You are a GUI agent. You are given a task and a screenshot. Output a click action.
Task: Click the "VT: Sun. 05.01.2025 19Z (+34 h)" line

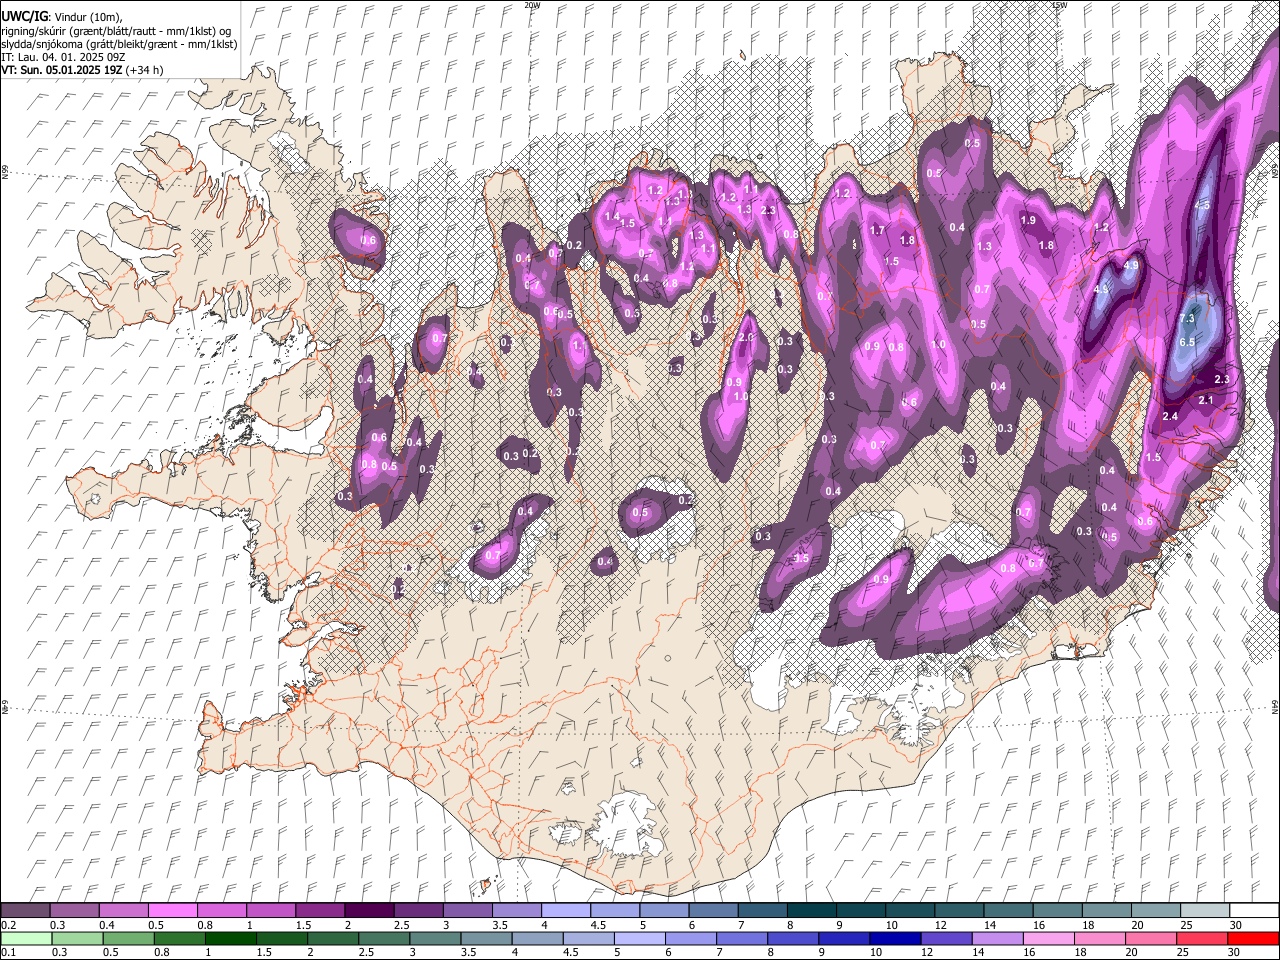[x=82, y=70]
